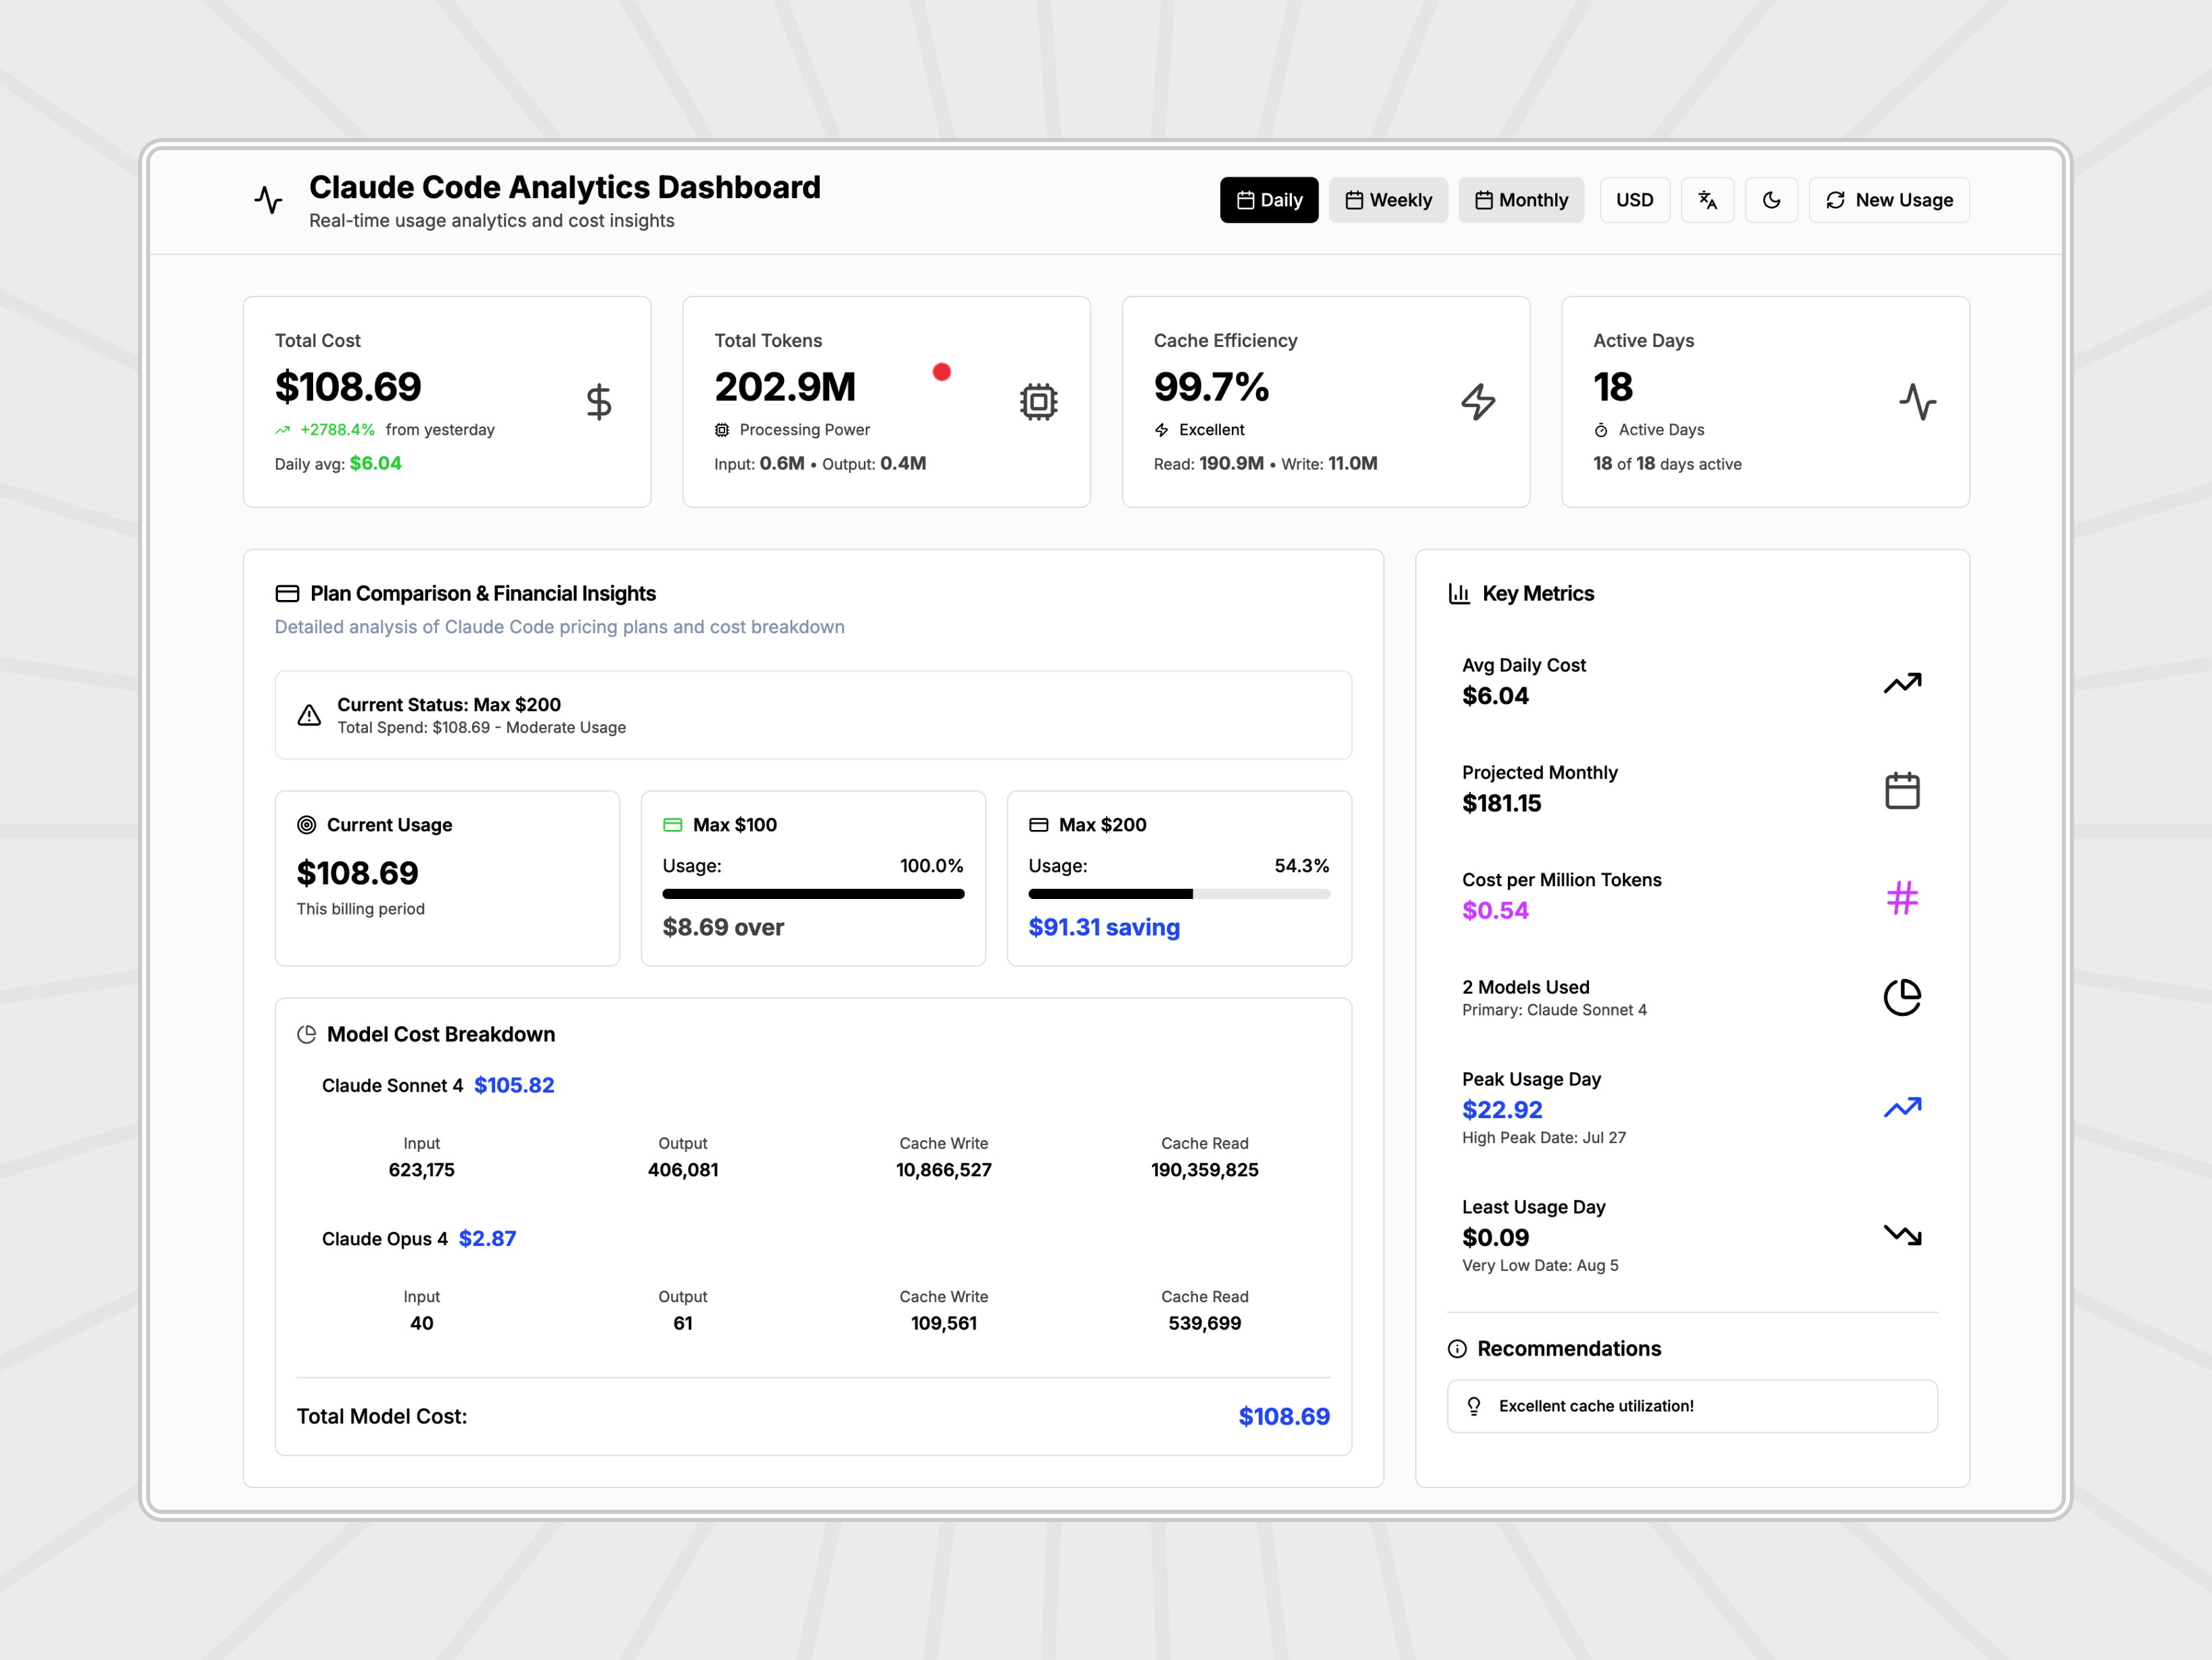Click the Least Usage Day value $0.09
Image resolution: width=2212 pixels, height=1660 pixels.
click(1495, 1238)
